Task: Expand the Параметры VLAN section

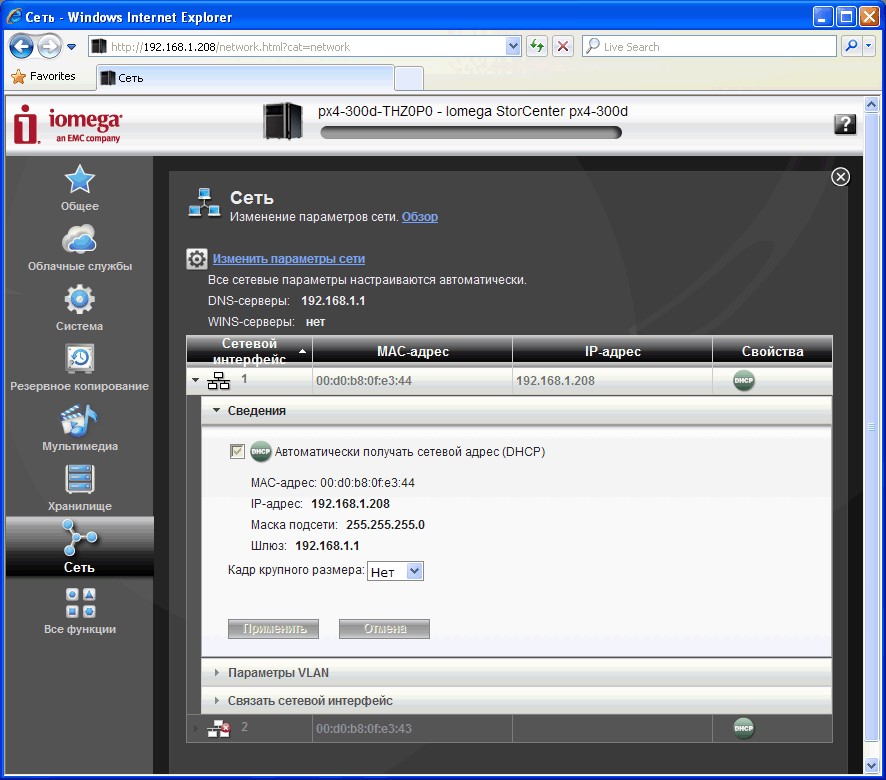Action: coord(278,673)
